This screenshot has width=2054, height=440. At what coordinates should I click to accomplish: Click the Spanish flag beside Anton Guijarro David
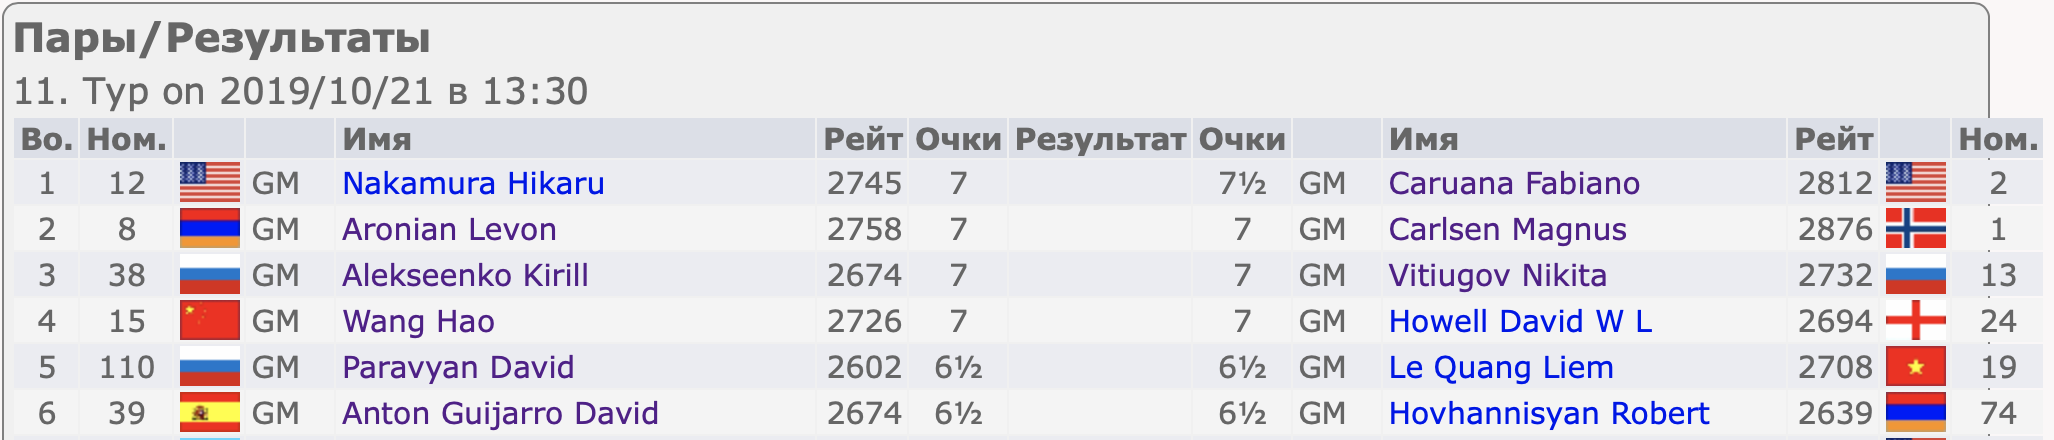[210, 413]
